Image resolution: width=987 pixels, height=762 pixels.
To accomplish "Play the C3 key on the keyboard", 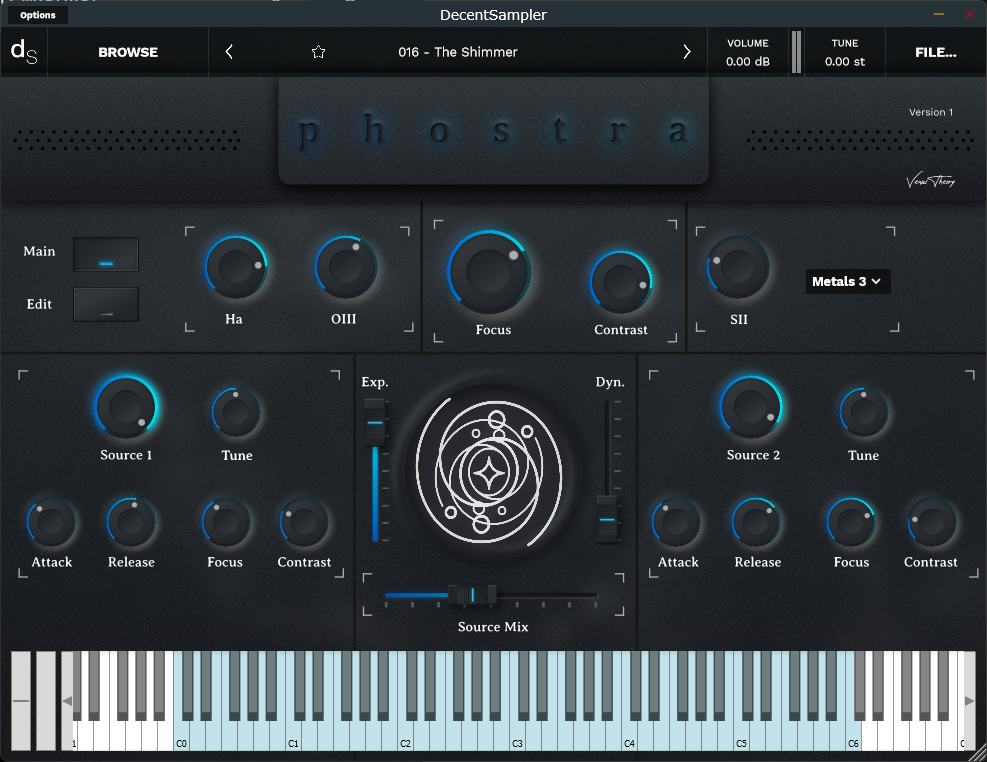I will click(x=517, y=736).
